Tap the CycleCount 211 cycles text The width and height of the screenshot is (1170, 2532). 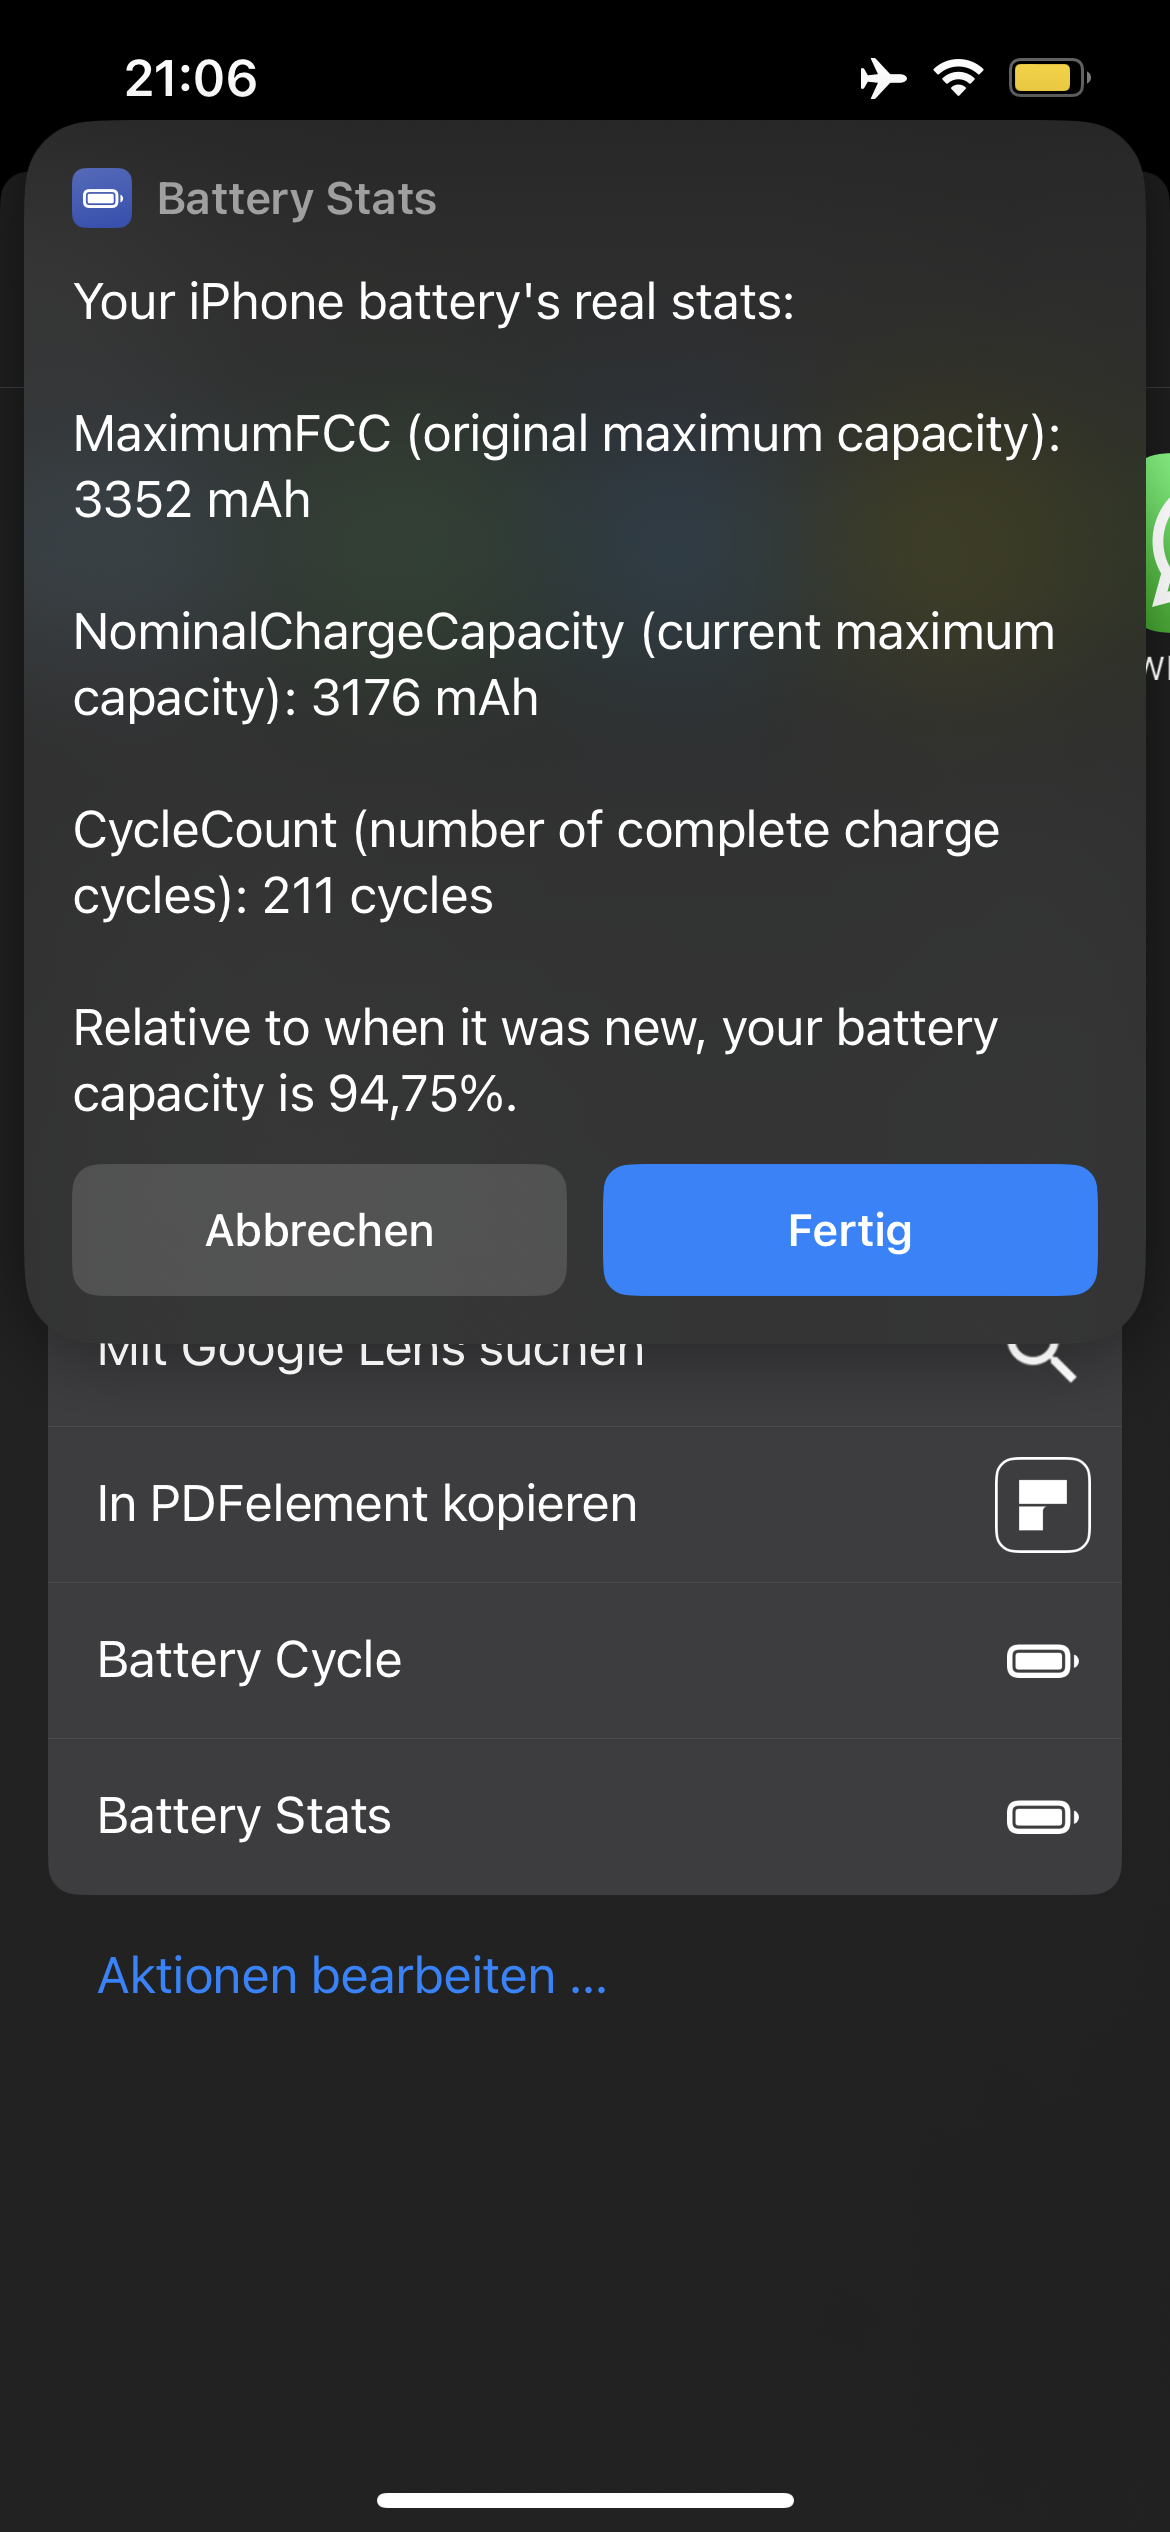[x=536, y=863]
